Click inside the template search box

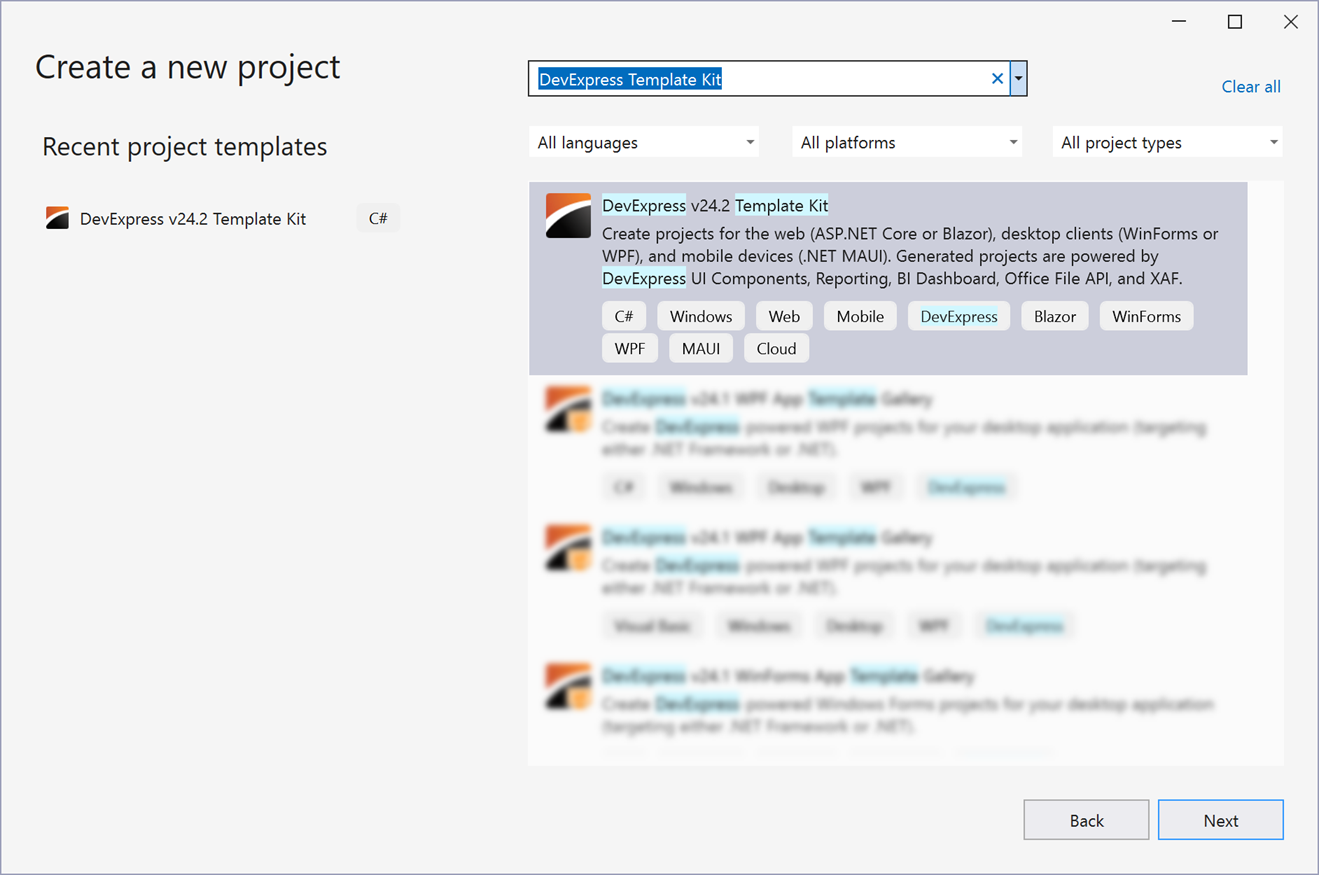pos(760,79)
